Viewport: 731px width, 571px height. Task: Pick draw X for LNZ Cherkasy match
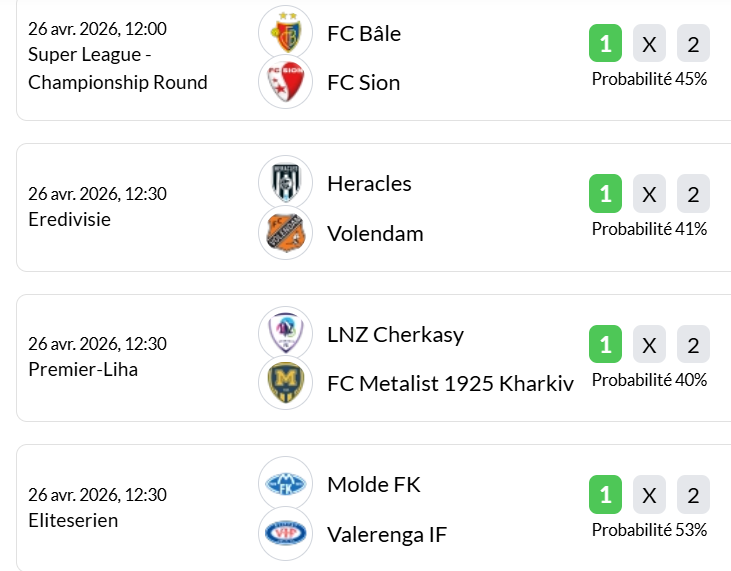pyautogui.click(x=649, y=345)
